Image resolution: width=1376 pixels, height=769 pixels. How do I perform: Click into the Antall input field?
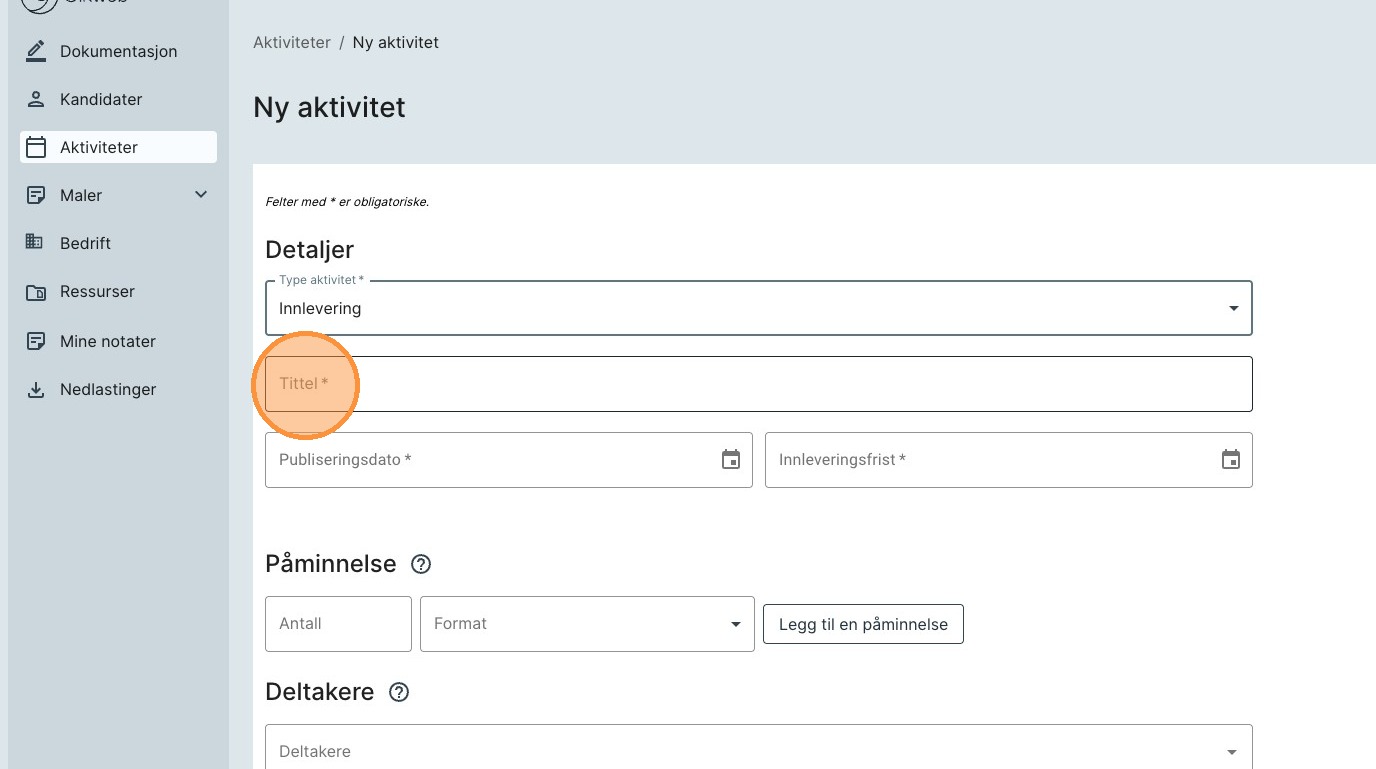pyautogui.click(x=338, y=624)
